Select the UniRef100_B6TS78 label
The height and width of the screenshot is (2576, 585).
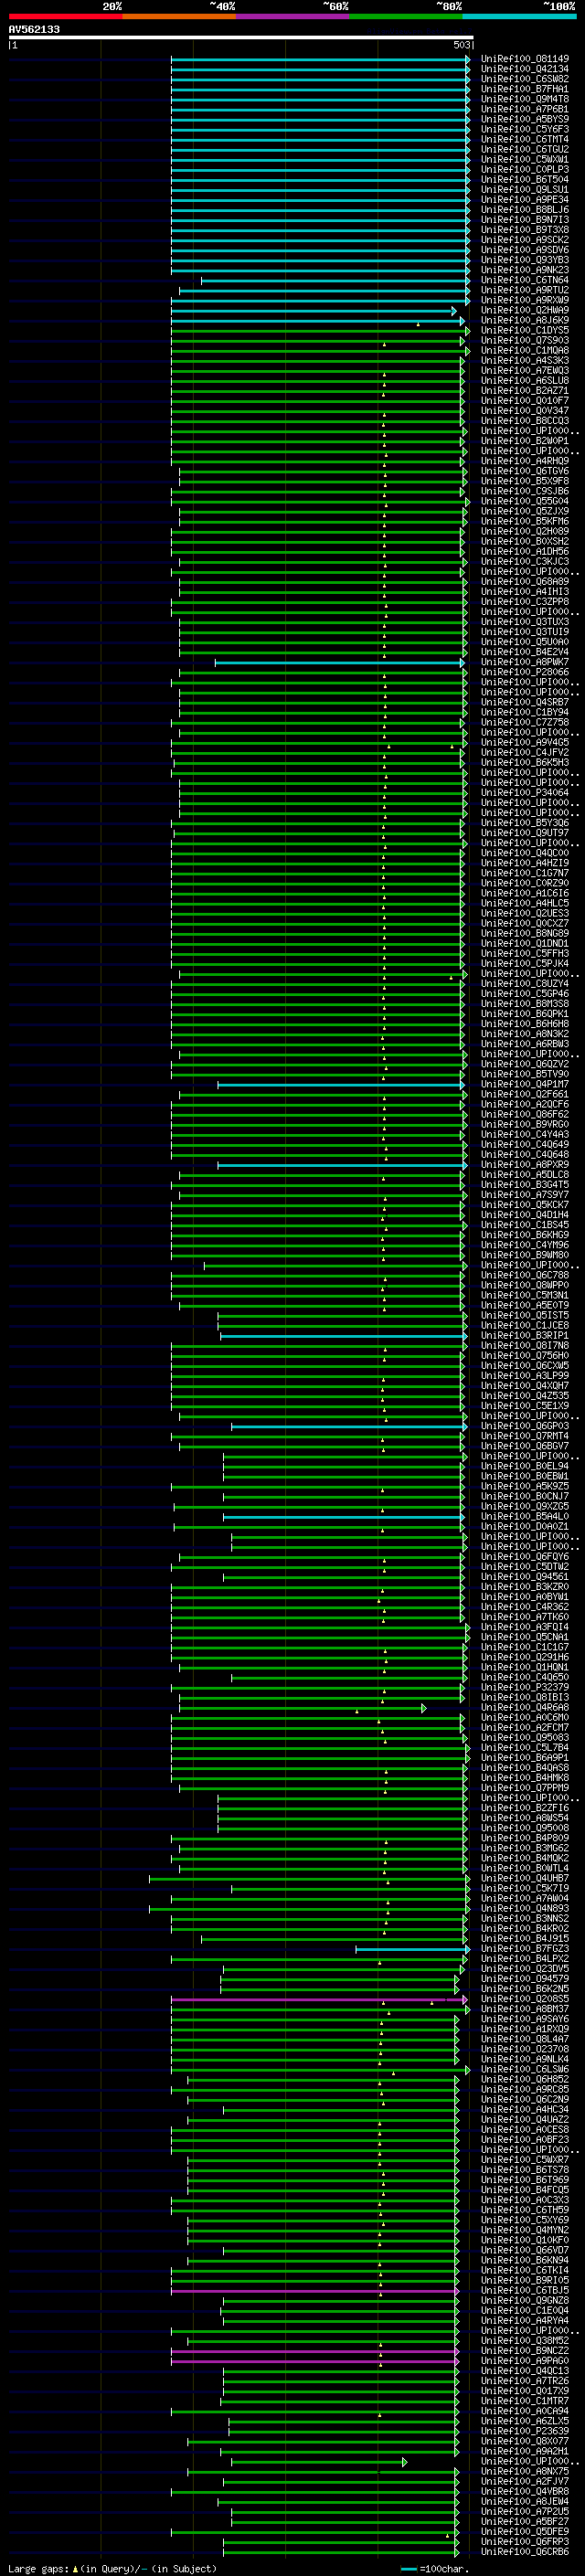coord(525,2169)
